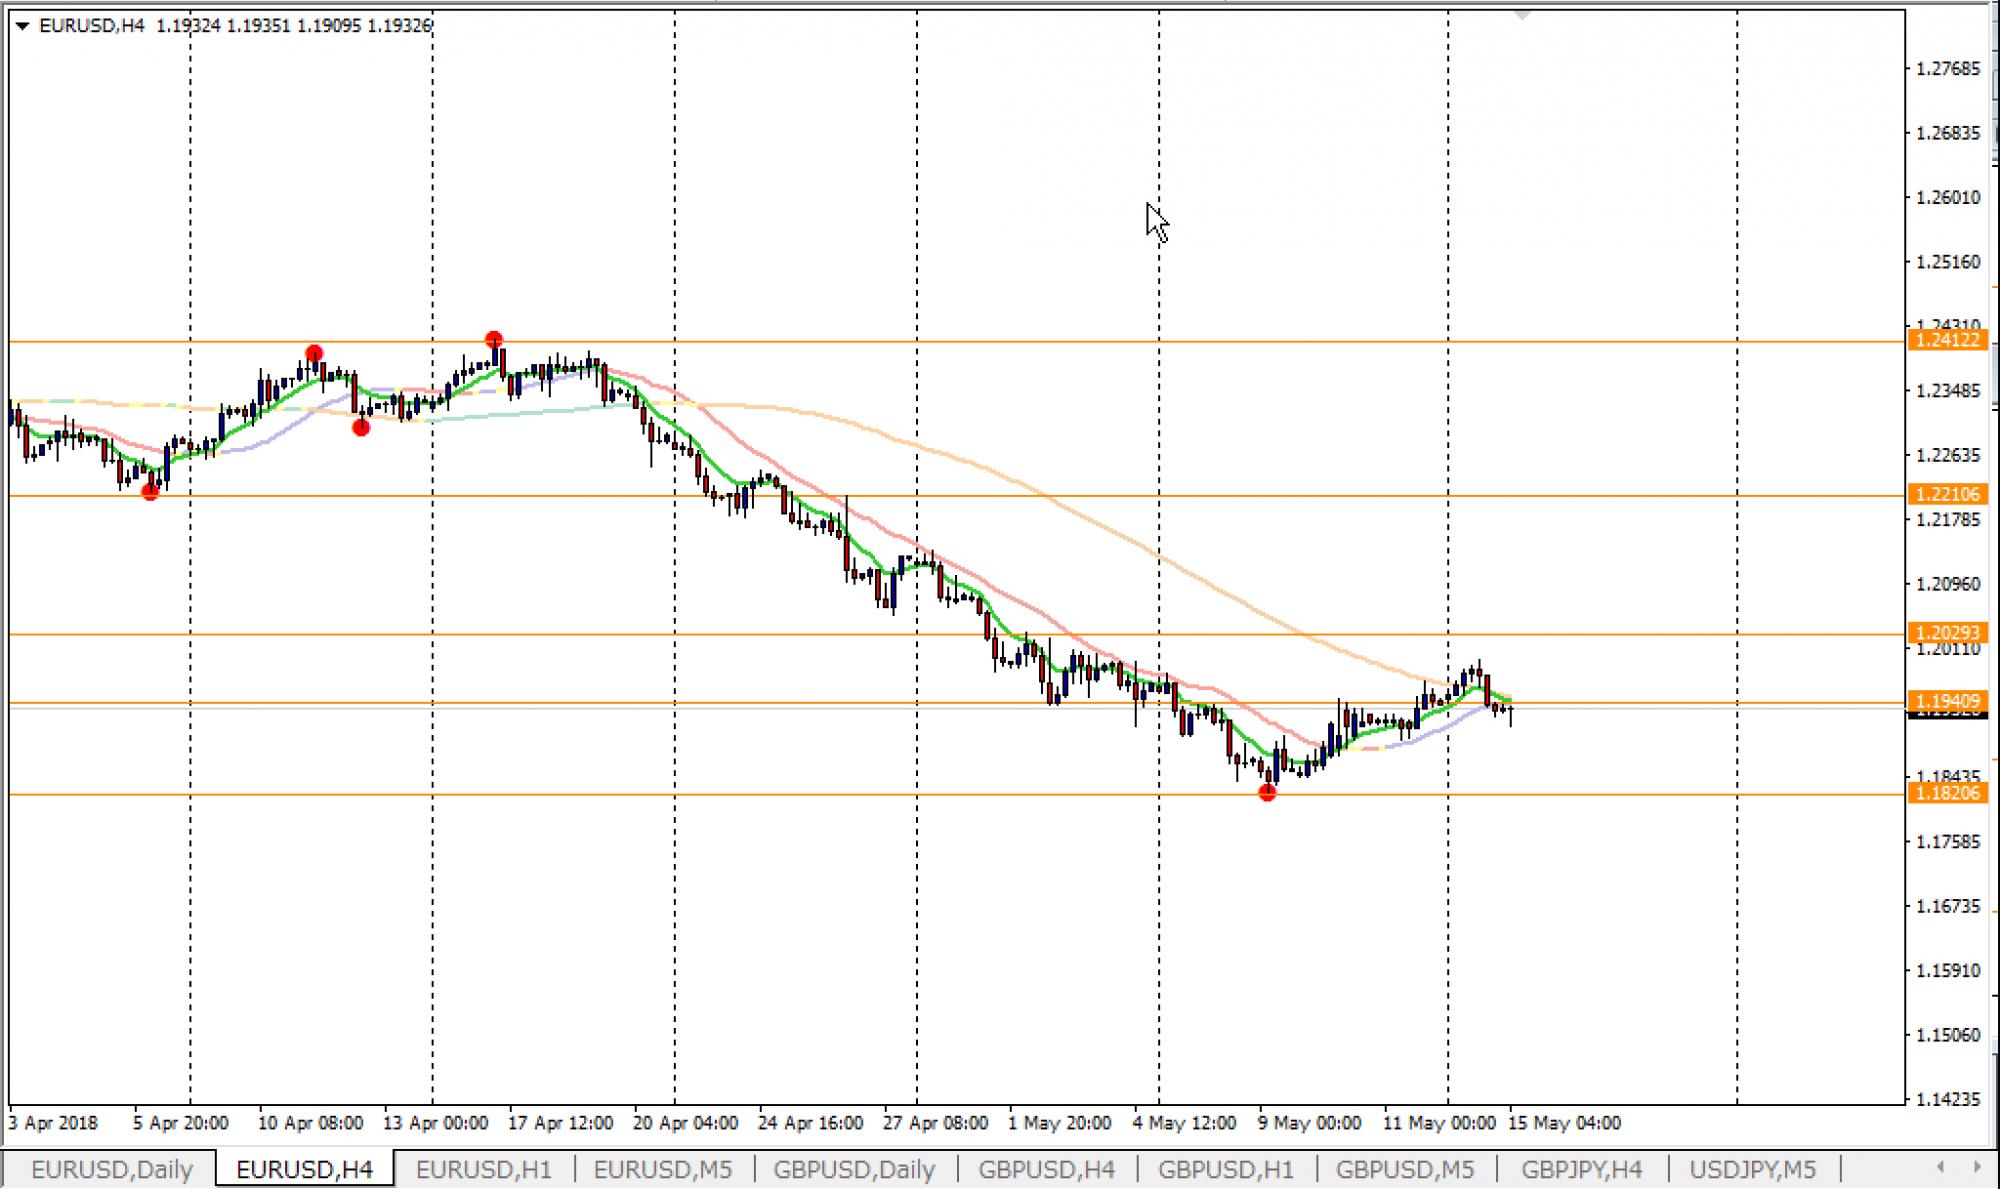The image size is (2000, 1189).
Task: Click the 11 May 00:00 time label
Action: click(1439, 1123)
